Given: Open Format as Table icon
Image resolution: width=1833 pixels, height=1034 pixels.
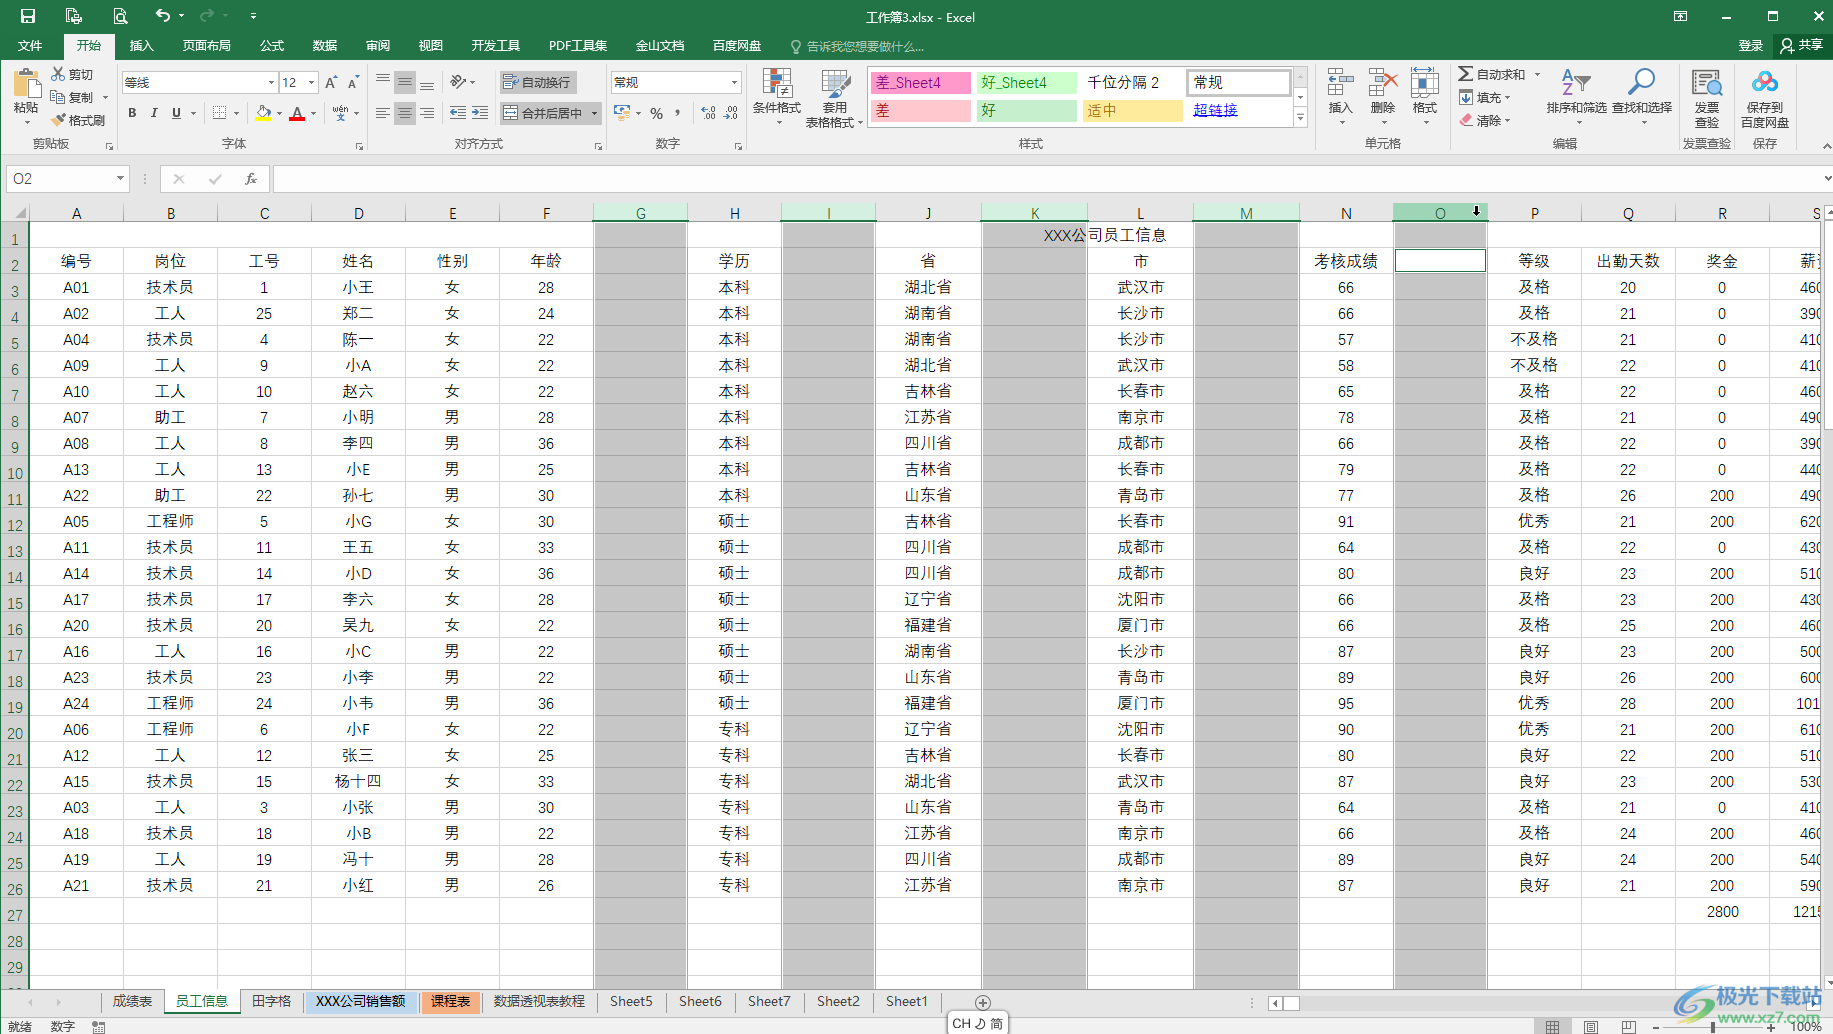Looking at the screenshot, I should [835, 84].
